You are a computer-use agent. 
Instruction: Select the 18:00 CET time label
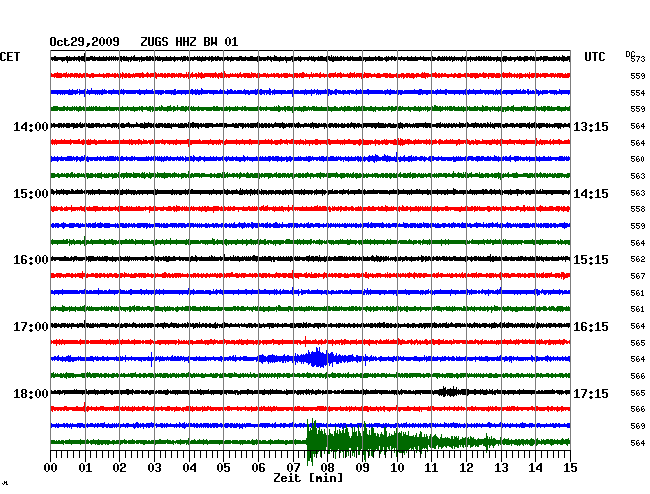click(31, 394)
